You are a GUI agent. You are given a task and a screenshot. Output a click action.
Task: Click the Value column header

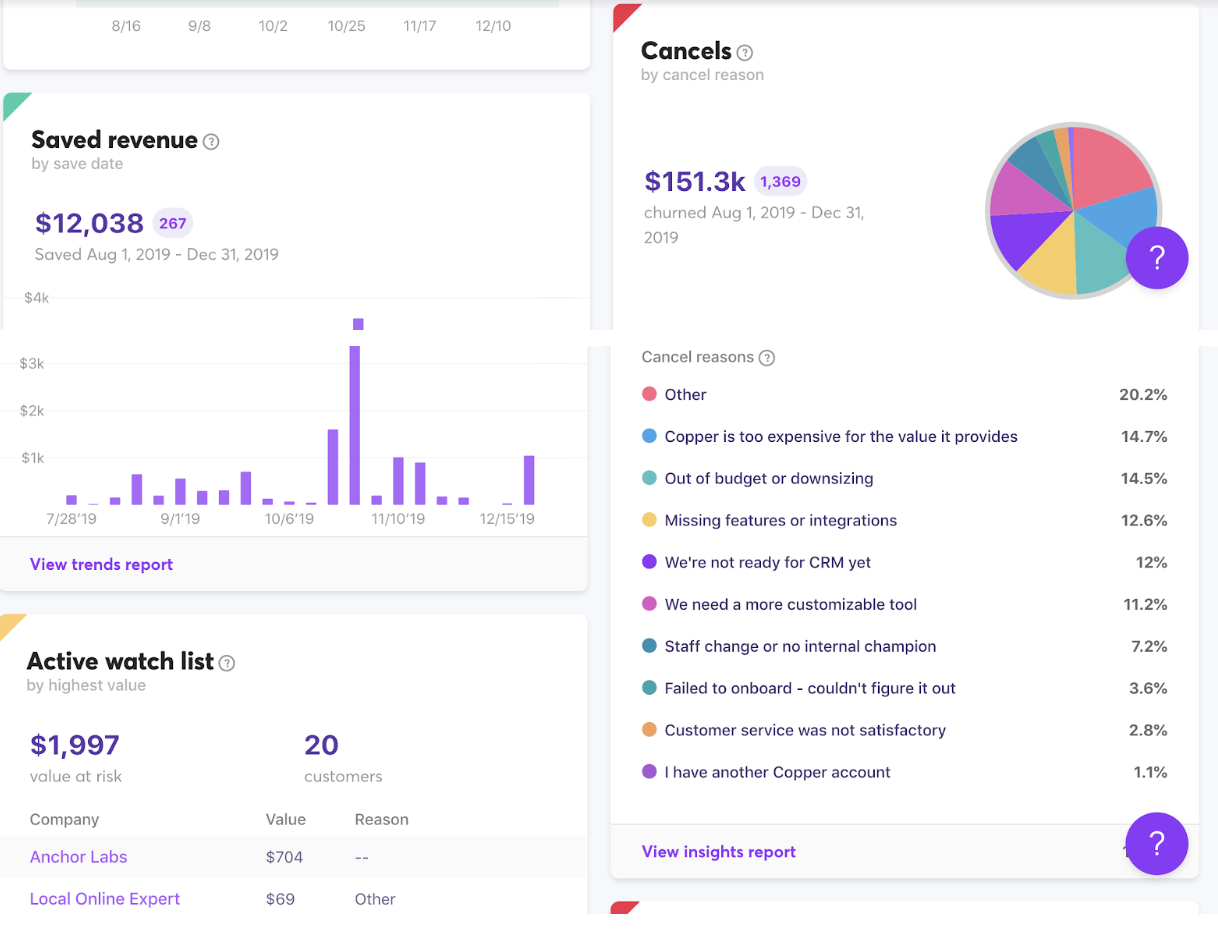[x=285, y=820]
